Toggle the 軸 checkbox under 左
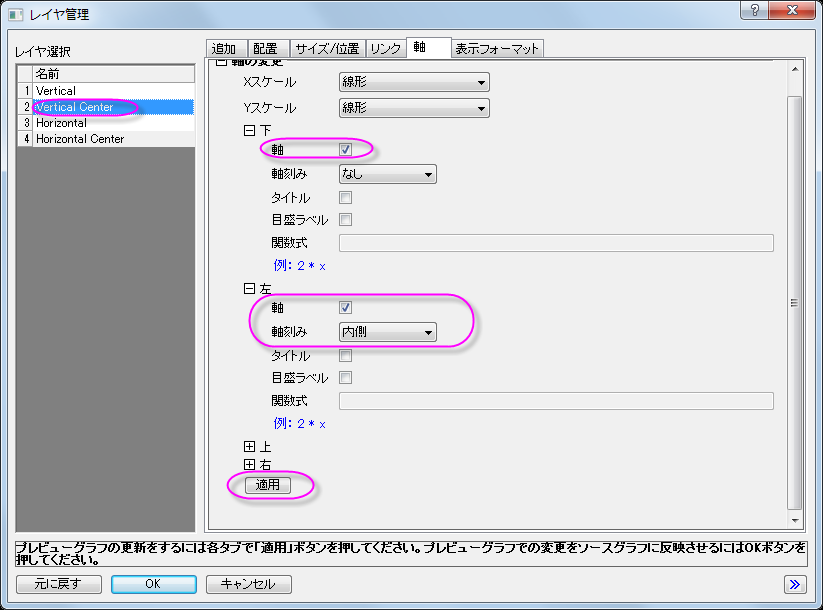This screenshot has width=823, height=610. [x=345, y=308]
